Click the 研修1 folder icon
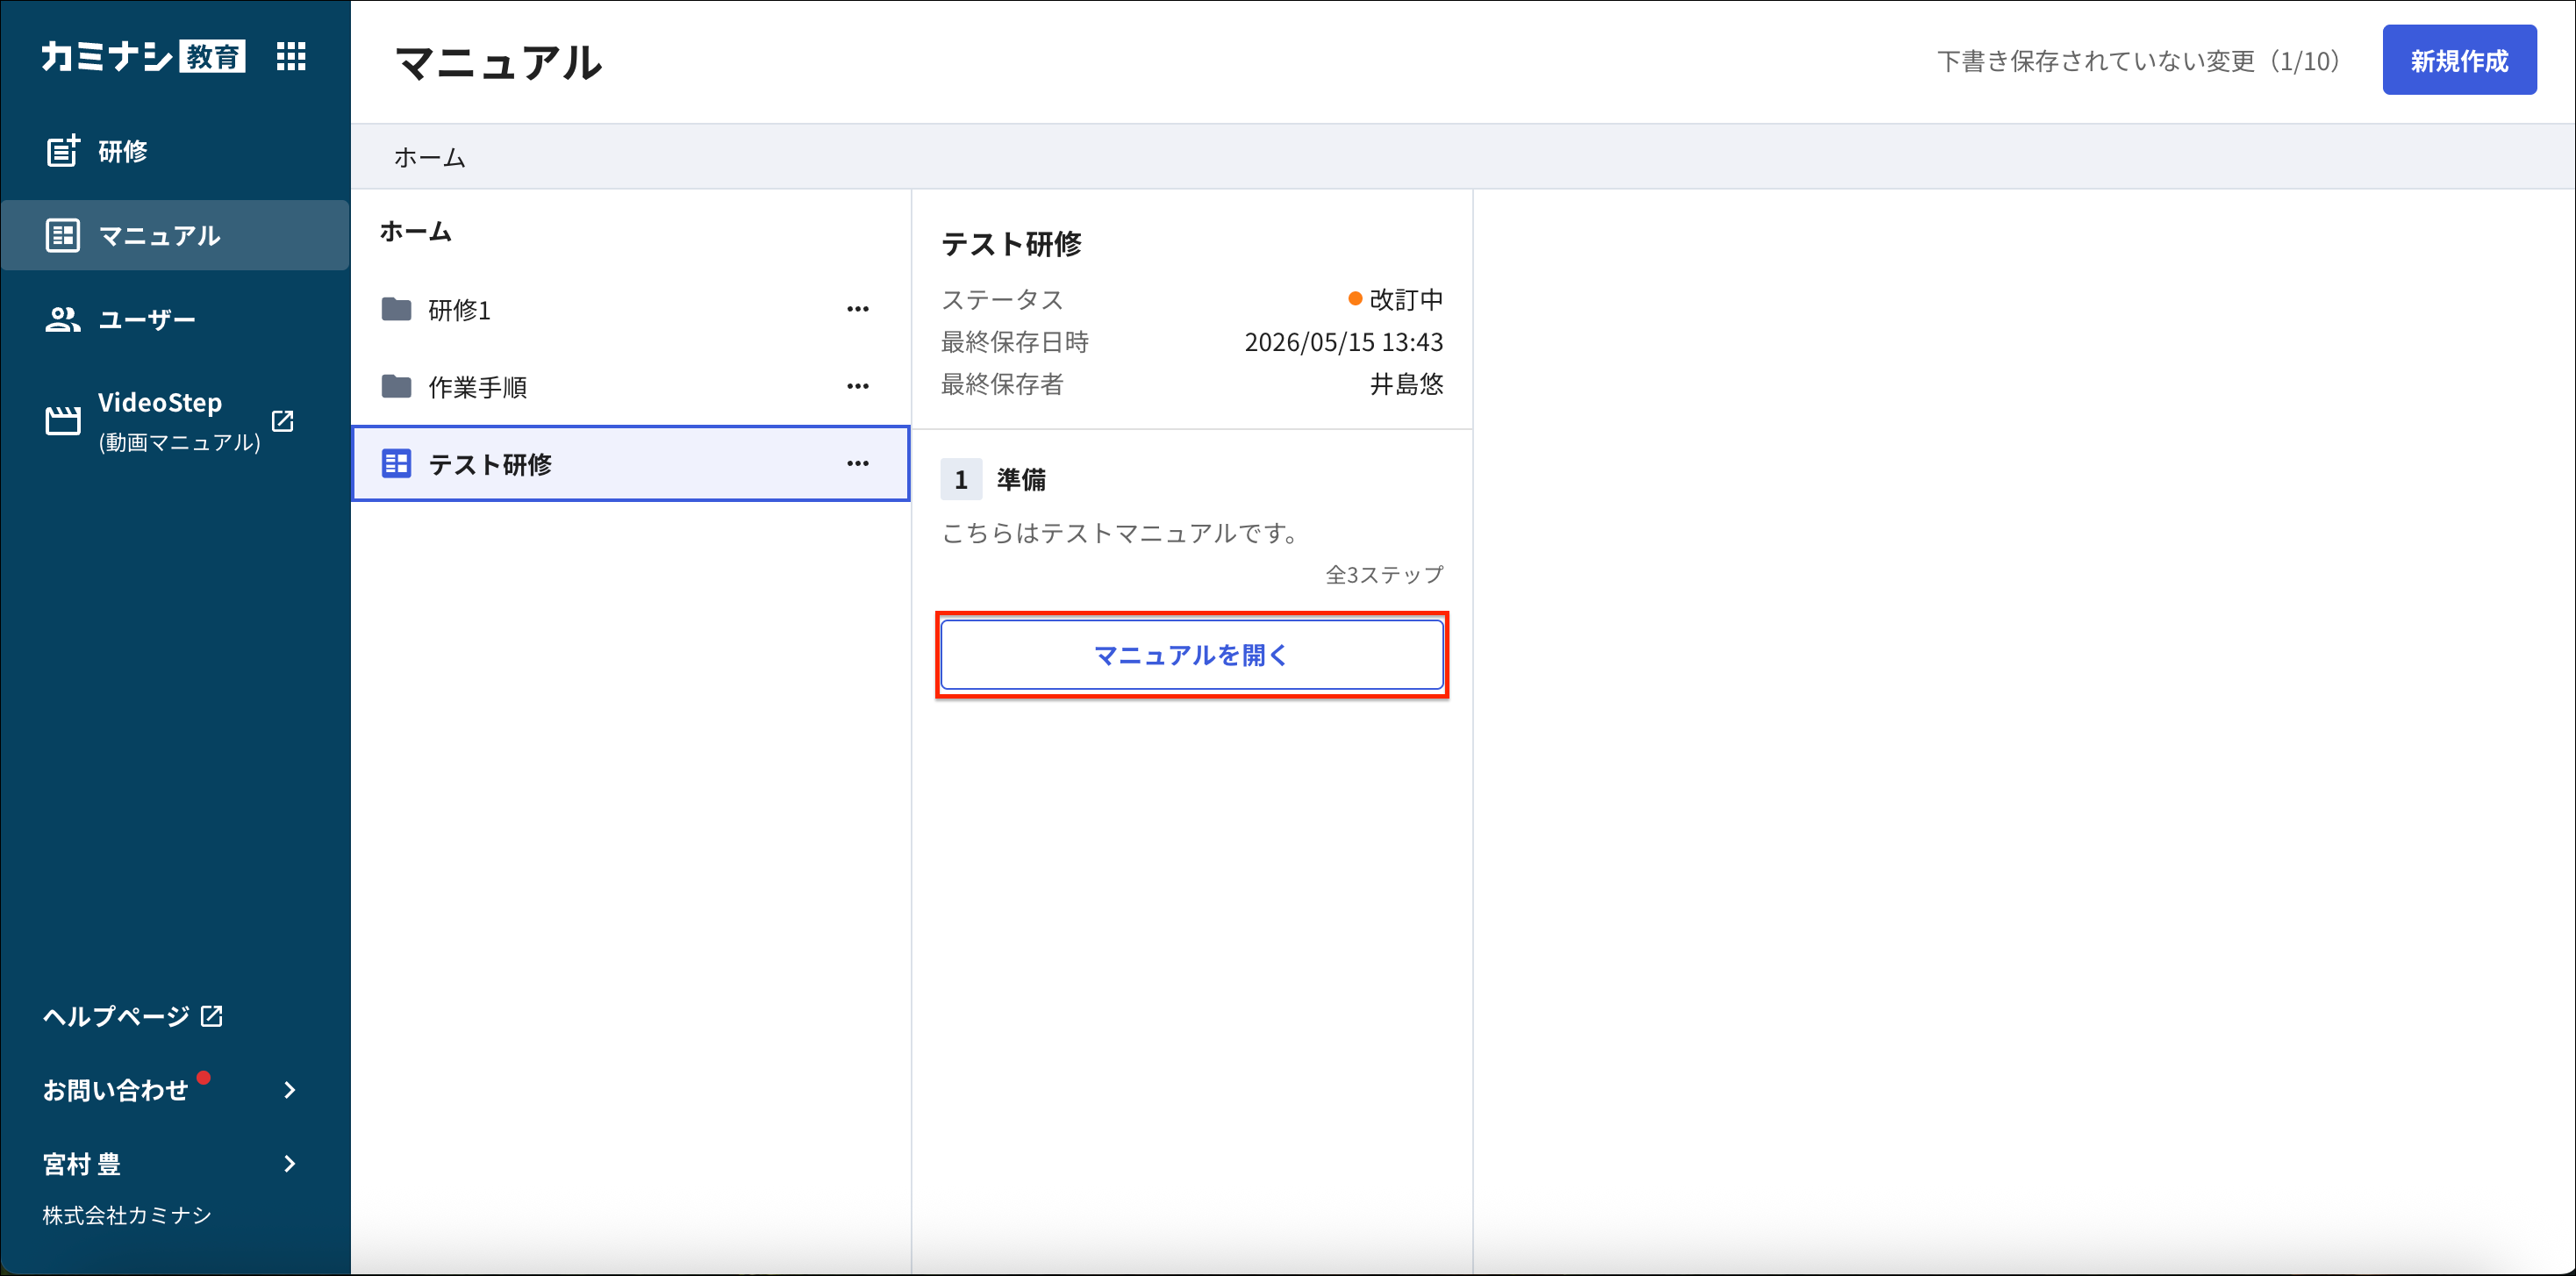2576x1276 pixels. 397,309
